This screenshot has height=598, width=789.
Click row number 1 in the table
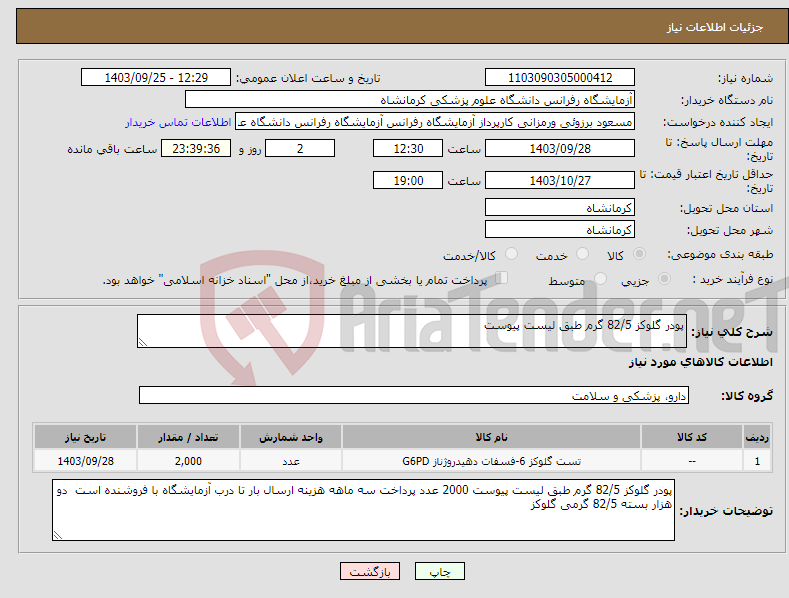757,461
